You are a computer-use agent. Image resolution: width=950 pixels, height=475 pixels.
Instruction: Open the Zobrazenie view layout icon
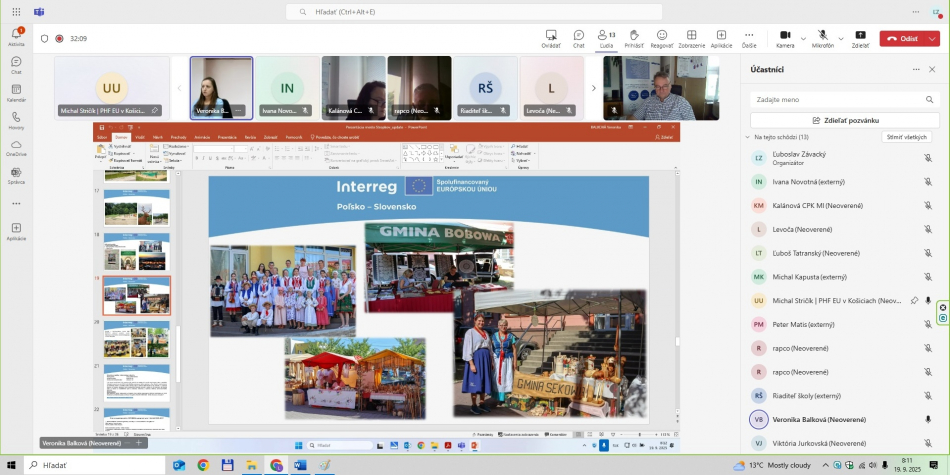[691, 35]
